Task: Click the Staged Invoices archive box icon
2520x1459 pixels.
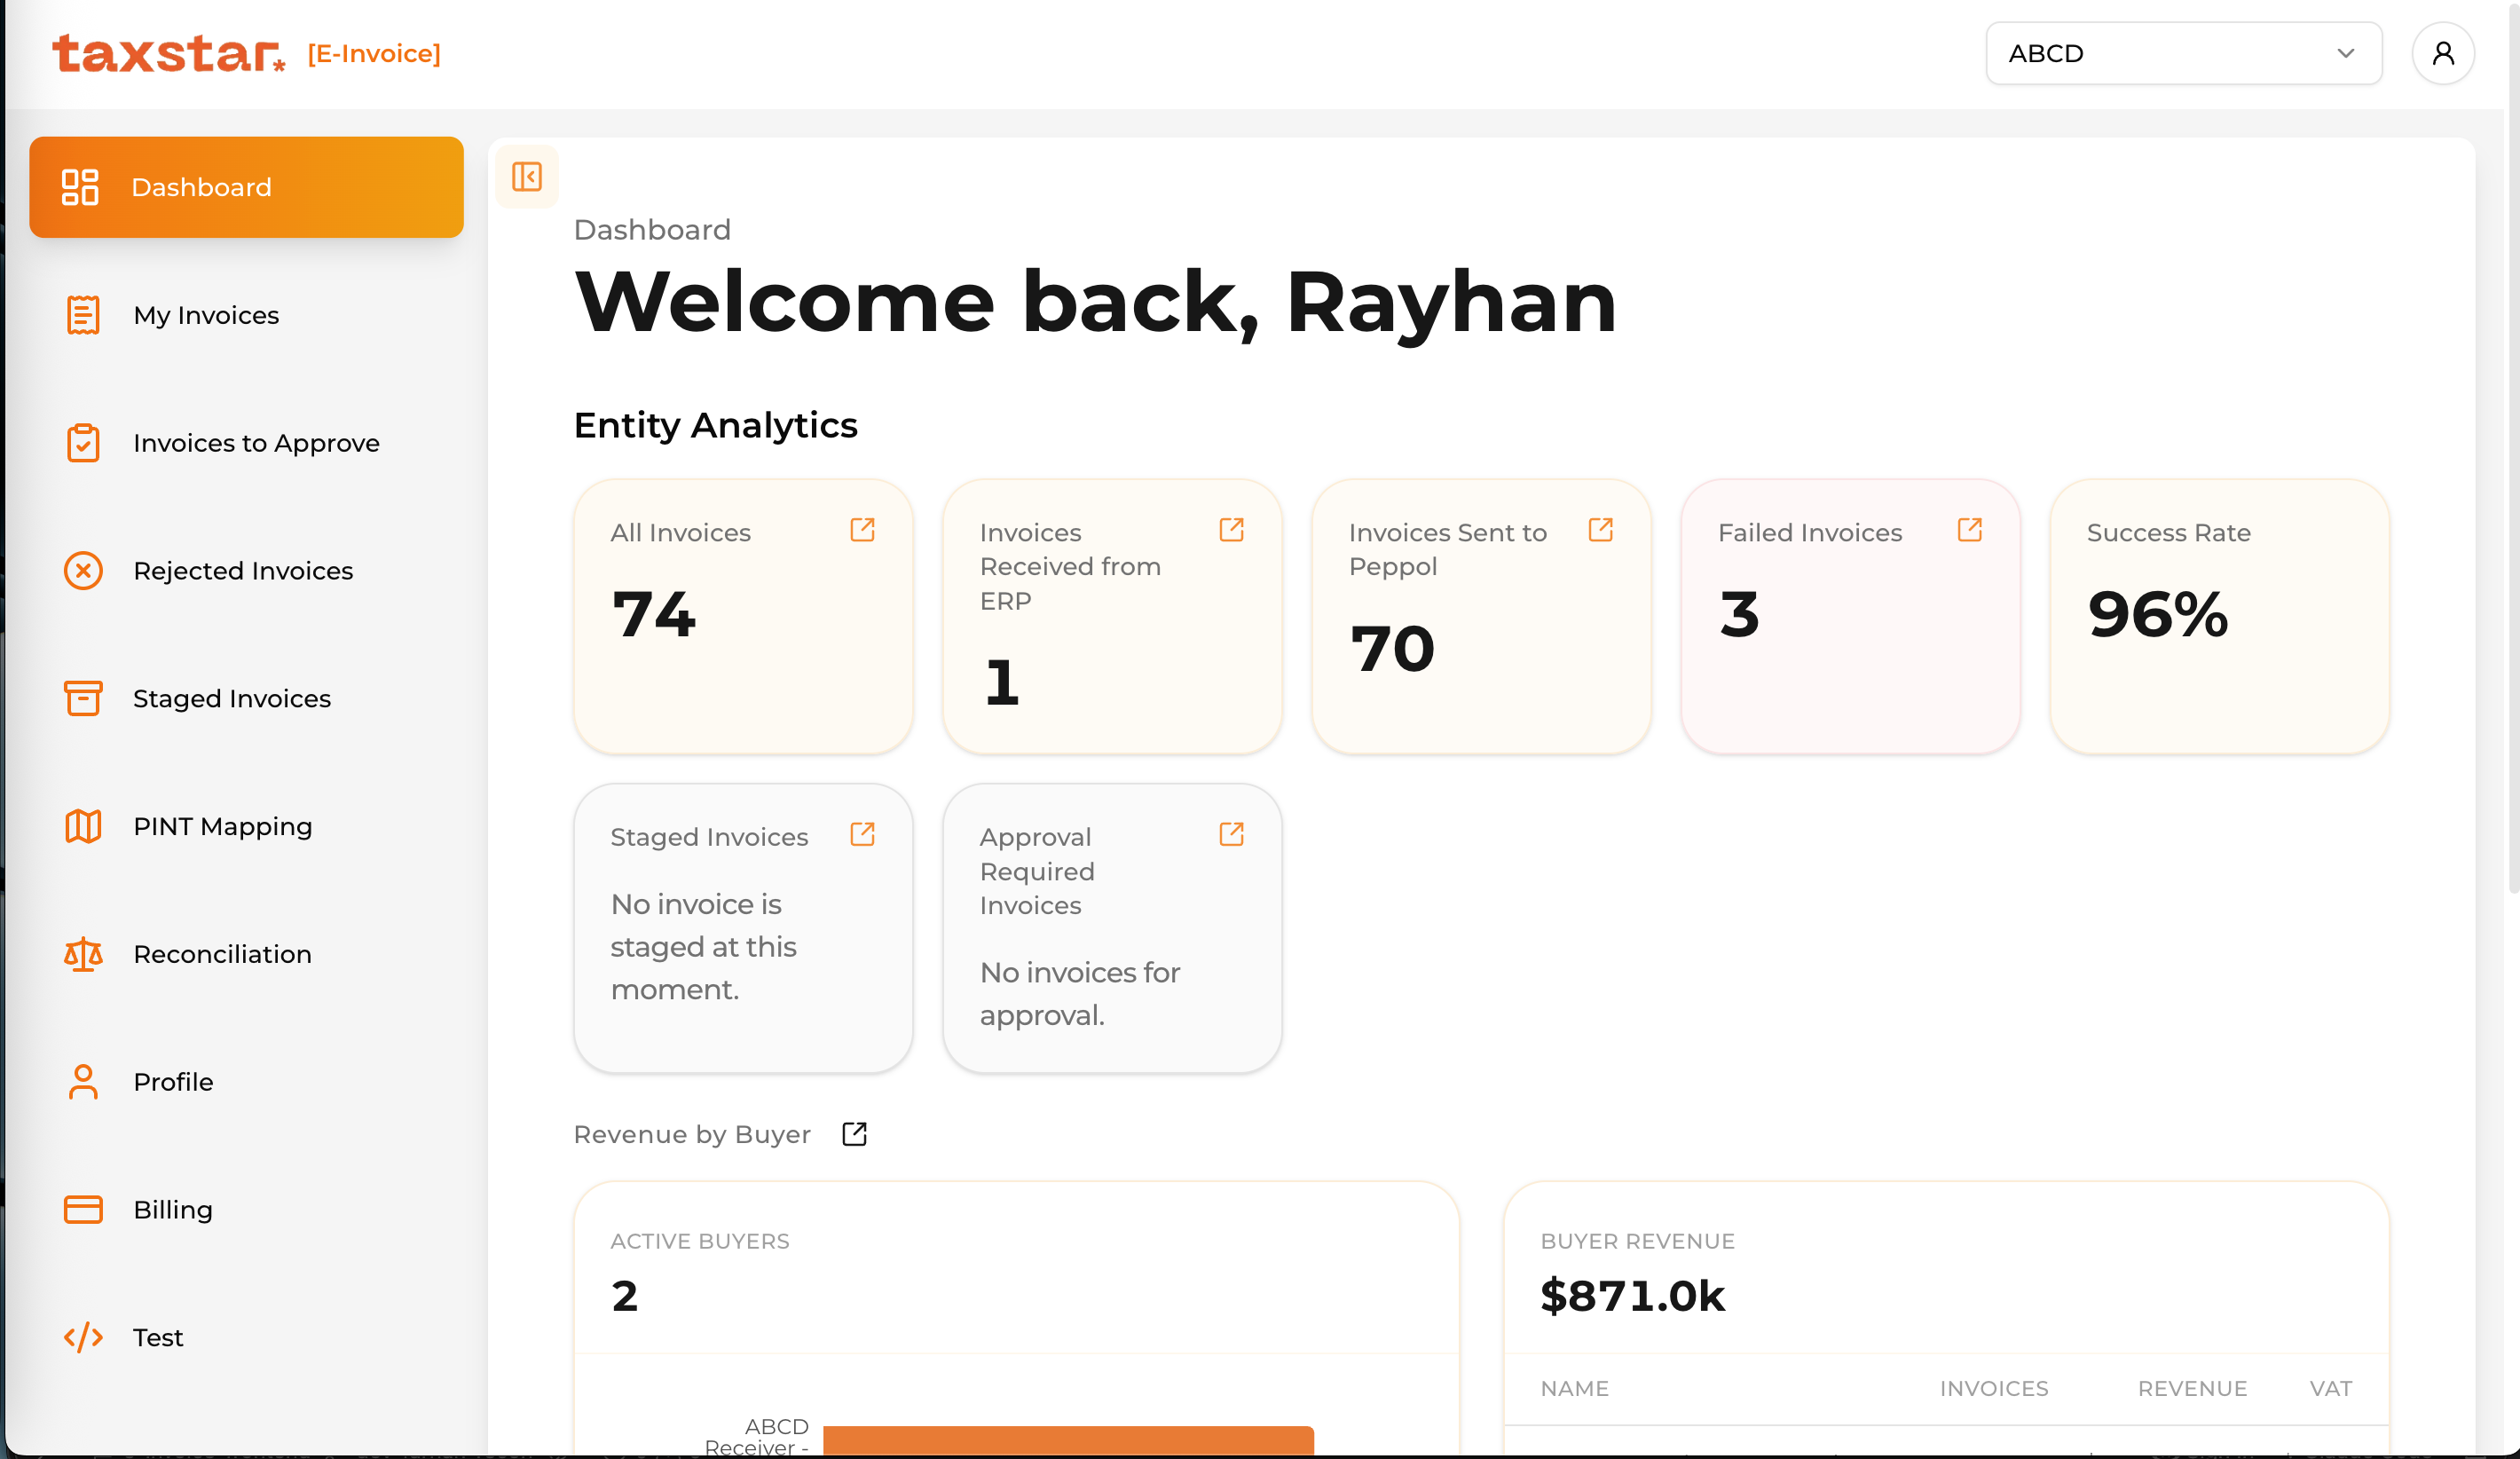Action: pyautogui.click(x=83, y=698)
